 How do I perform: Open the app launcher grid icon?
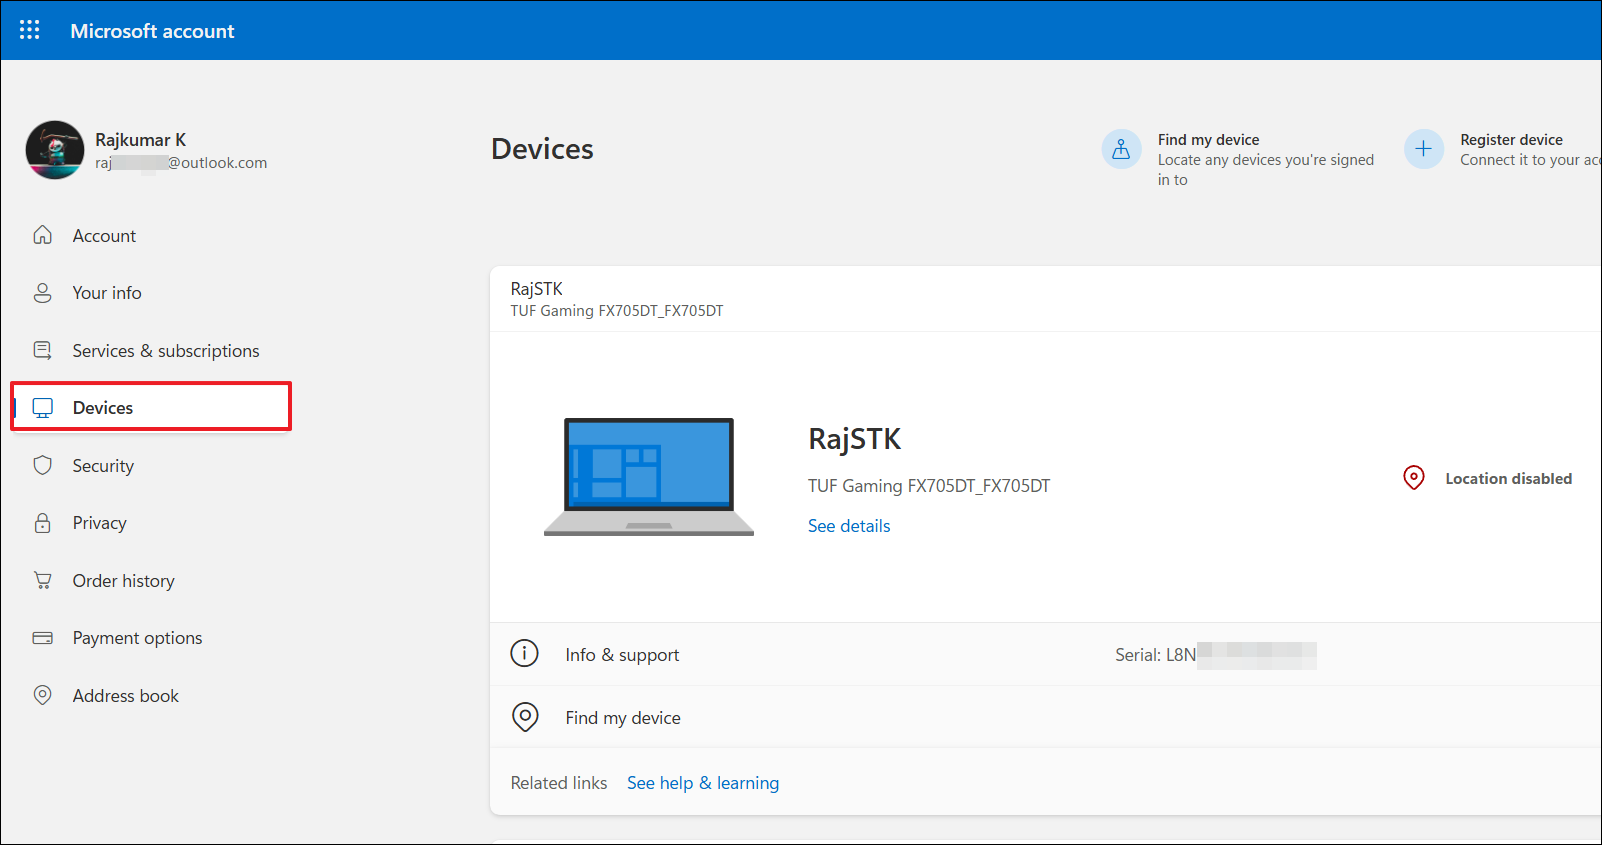click(30, 30)
